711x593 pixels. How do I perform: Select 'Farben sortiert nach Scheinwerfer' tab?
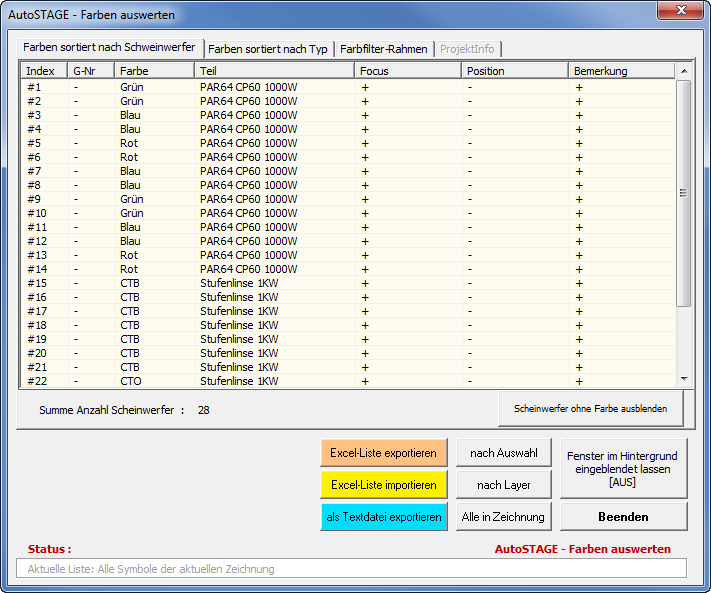pyautogui.click(x=109, y=48)
